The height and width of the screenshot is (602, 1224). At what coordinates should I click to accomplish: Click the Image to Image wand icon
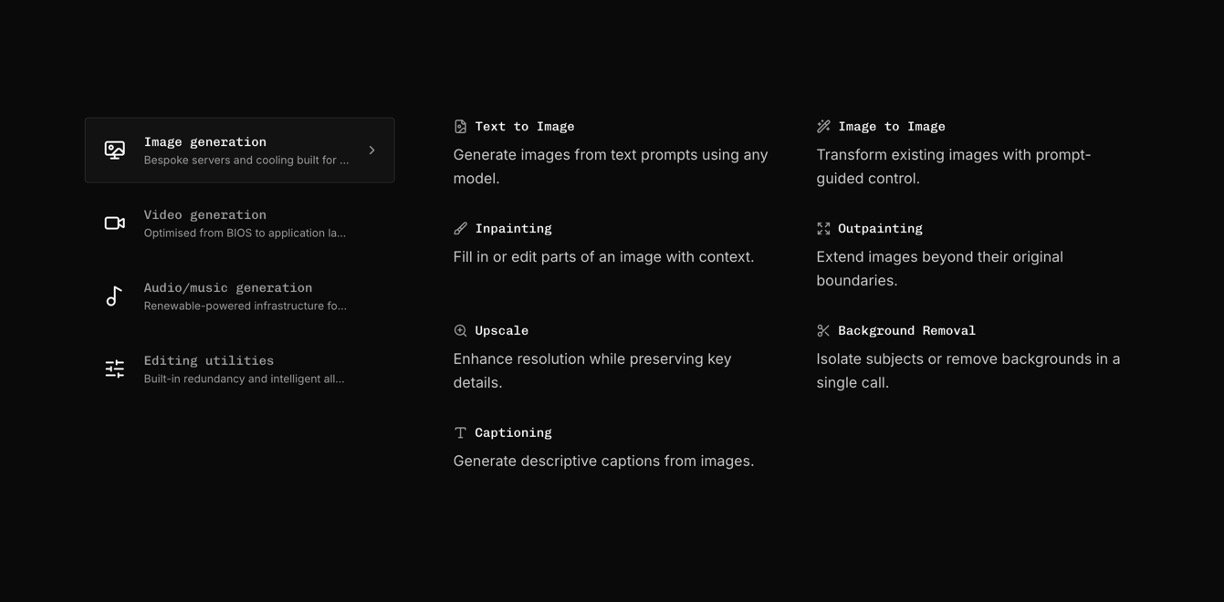coord(824,127)
